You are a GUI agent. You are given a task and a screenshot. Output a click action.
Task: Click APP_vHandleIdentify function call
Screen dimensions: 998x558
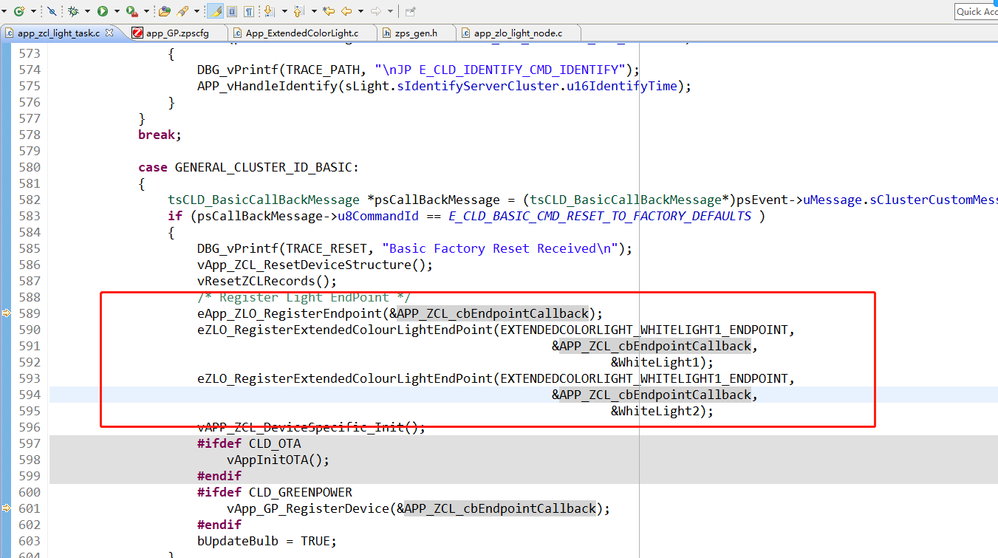444,86
